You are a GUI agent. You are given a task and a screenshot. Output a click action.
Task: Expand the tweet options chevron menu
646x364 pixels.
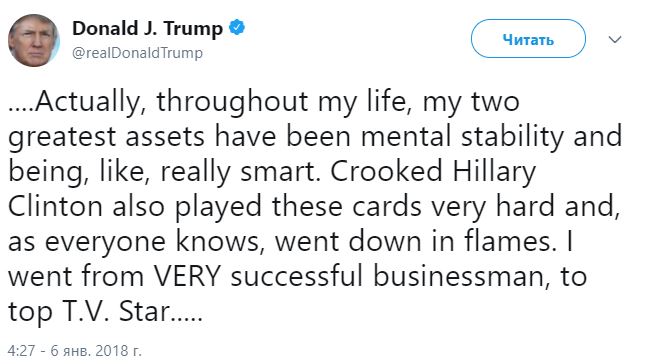point(615,40)
